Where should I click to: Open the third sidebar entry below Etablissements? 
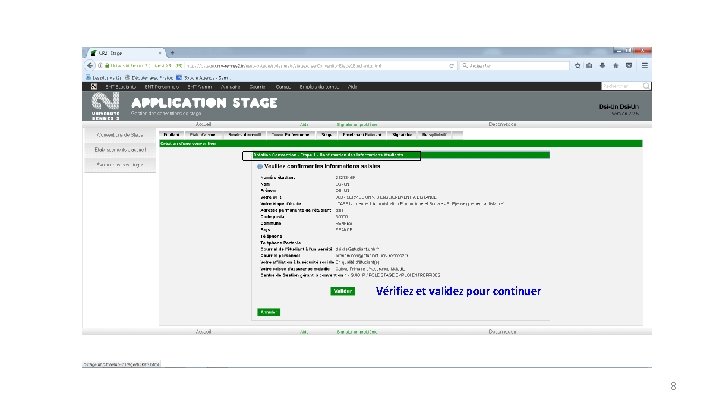120,164
